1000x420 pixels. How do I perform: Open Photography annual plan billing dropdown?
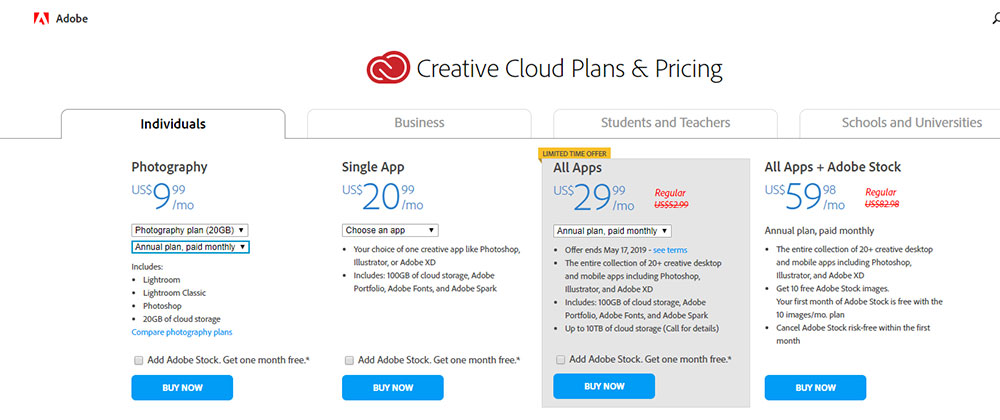[x=190, y=247]
